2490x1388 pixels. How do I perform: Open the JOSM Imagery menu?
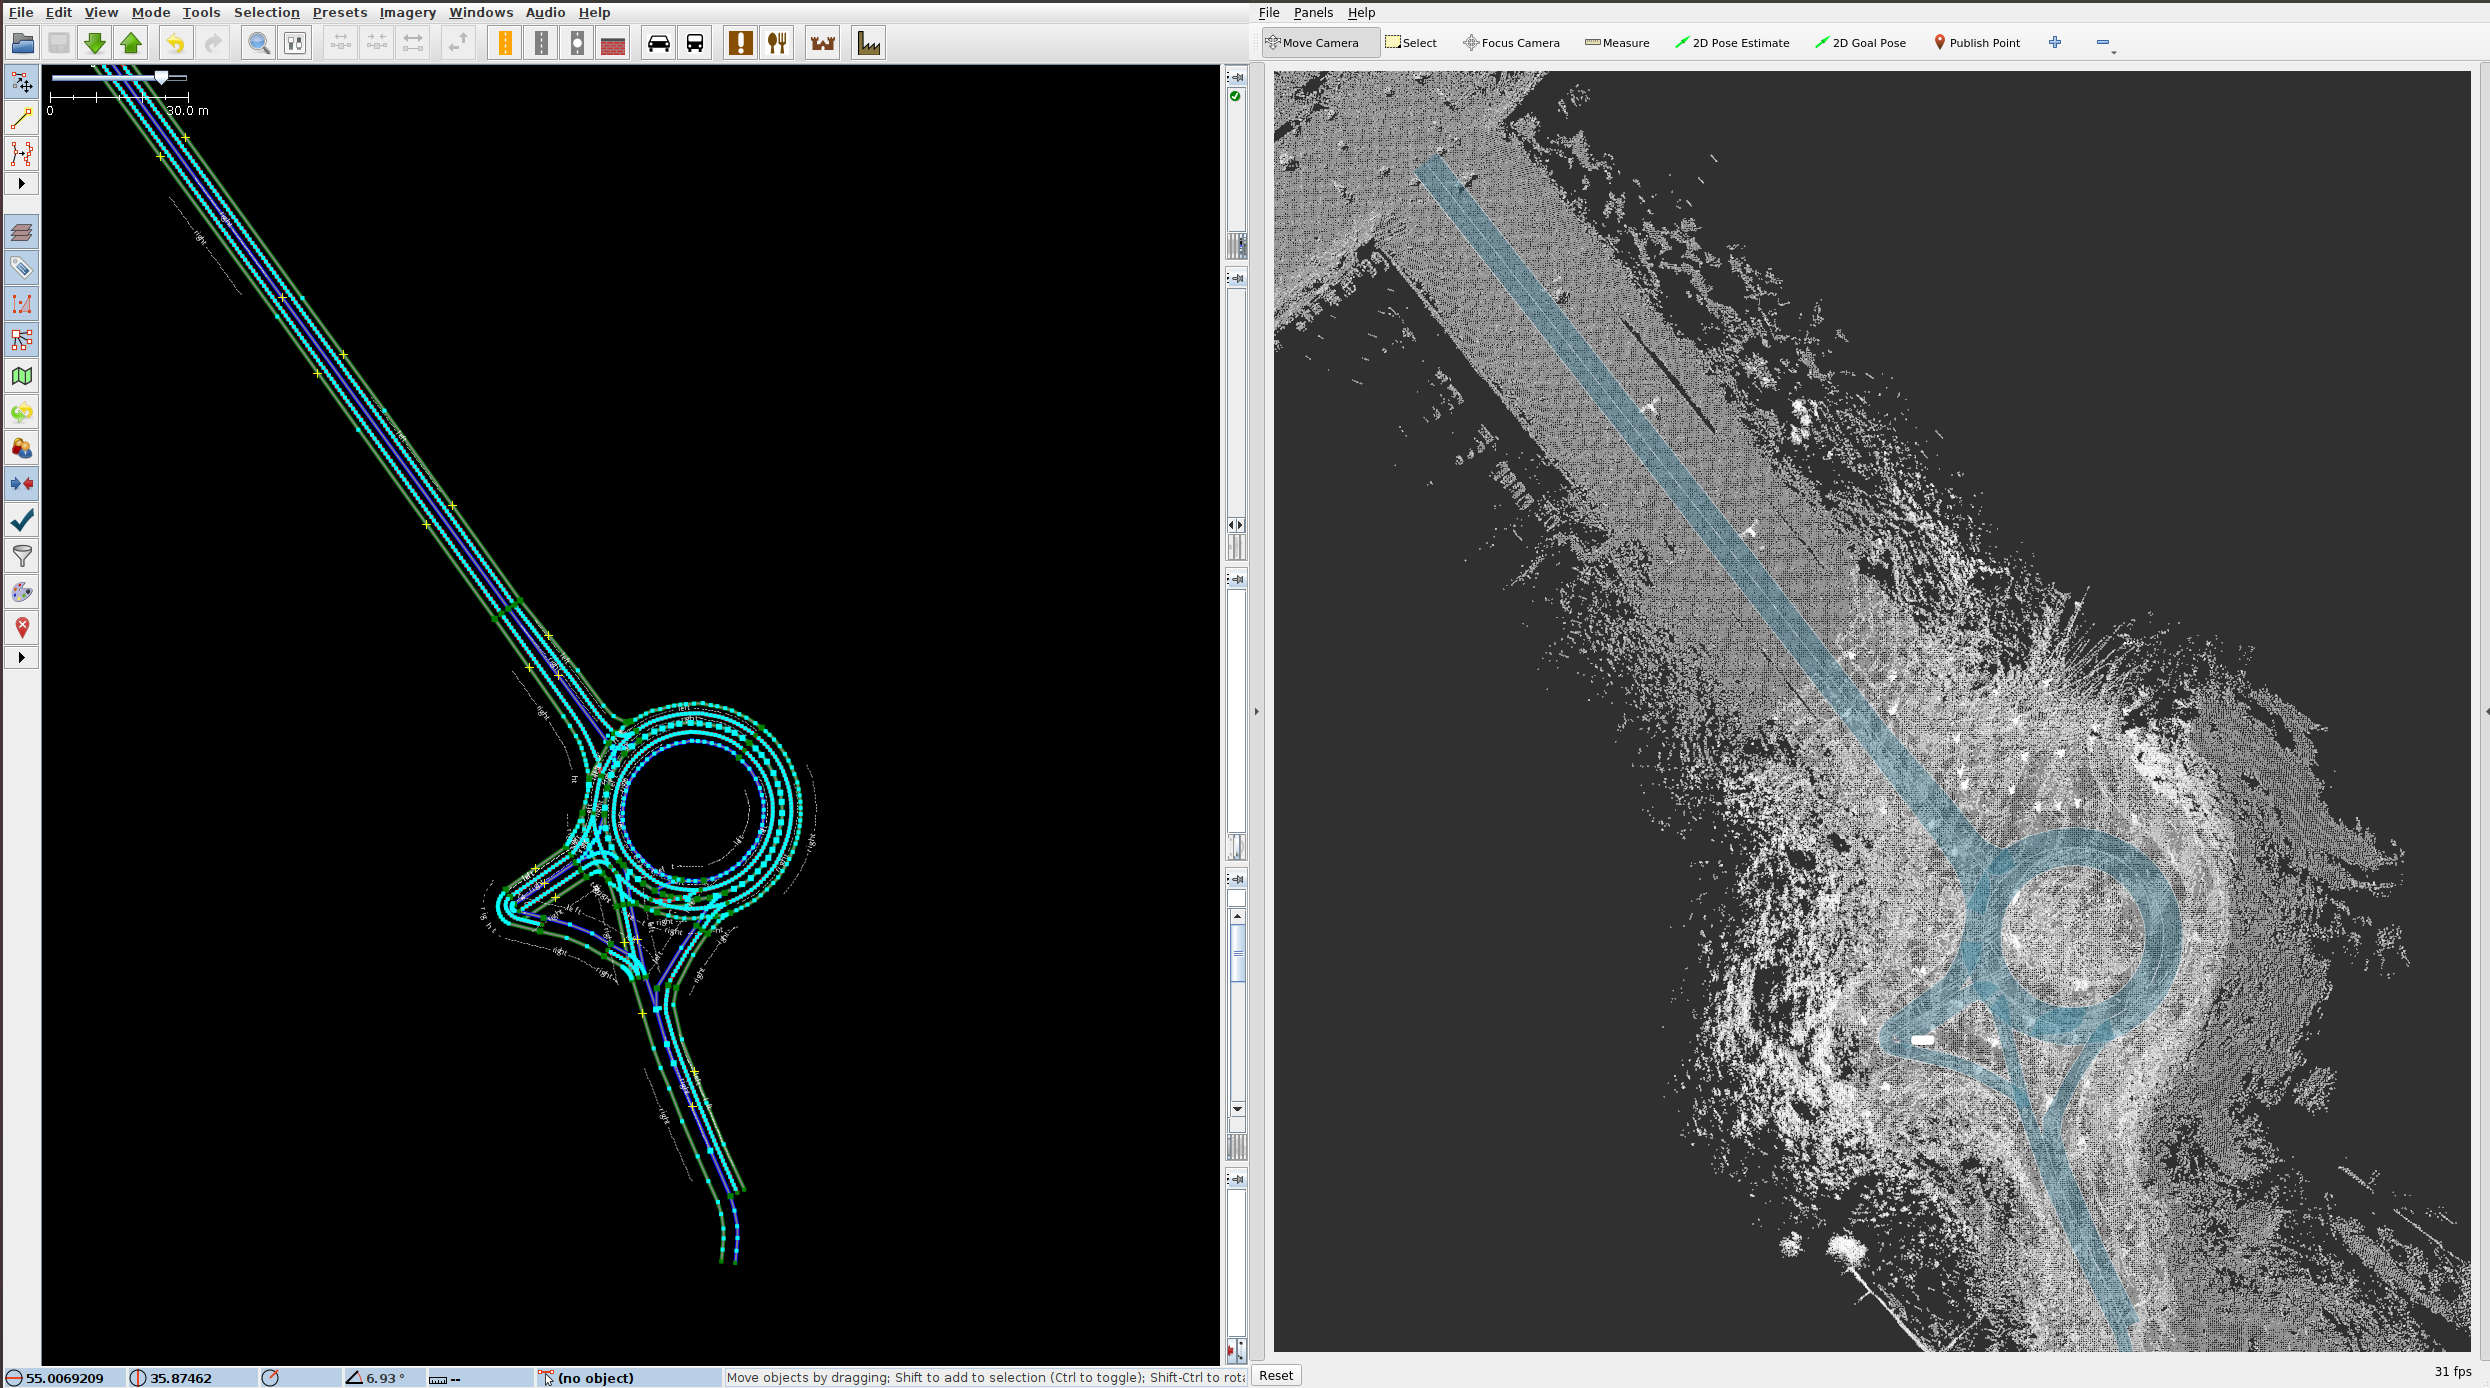407,12
